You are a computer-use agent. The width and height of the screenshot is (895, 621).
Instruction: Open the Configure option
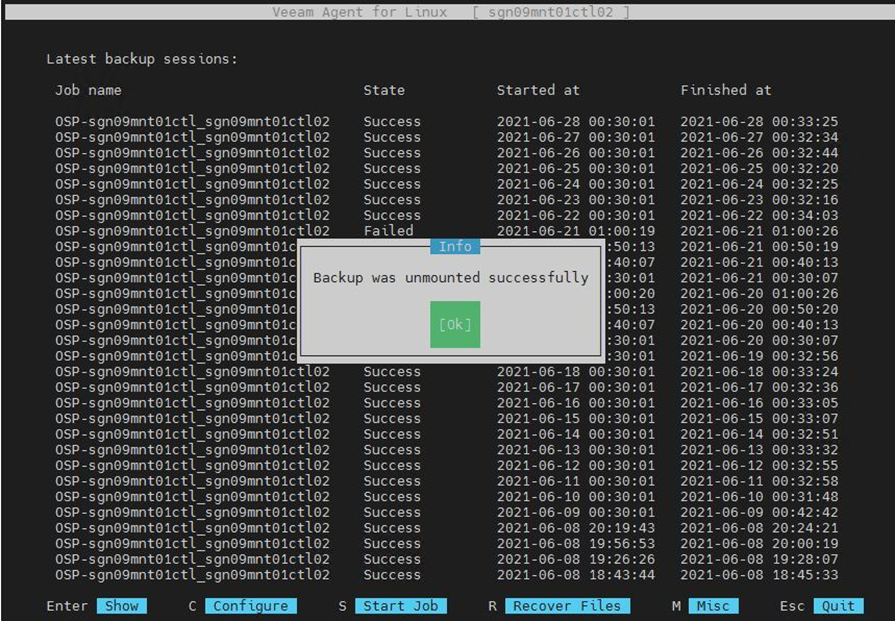pyautogui.click(x=250, y=606)
